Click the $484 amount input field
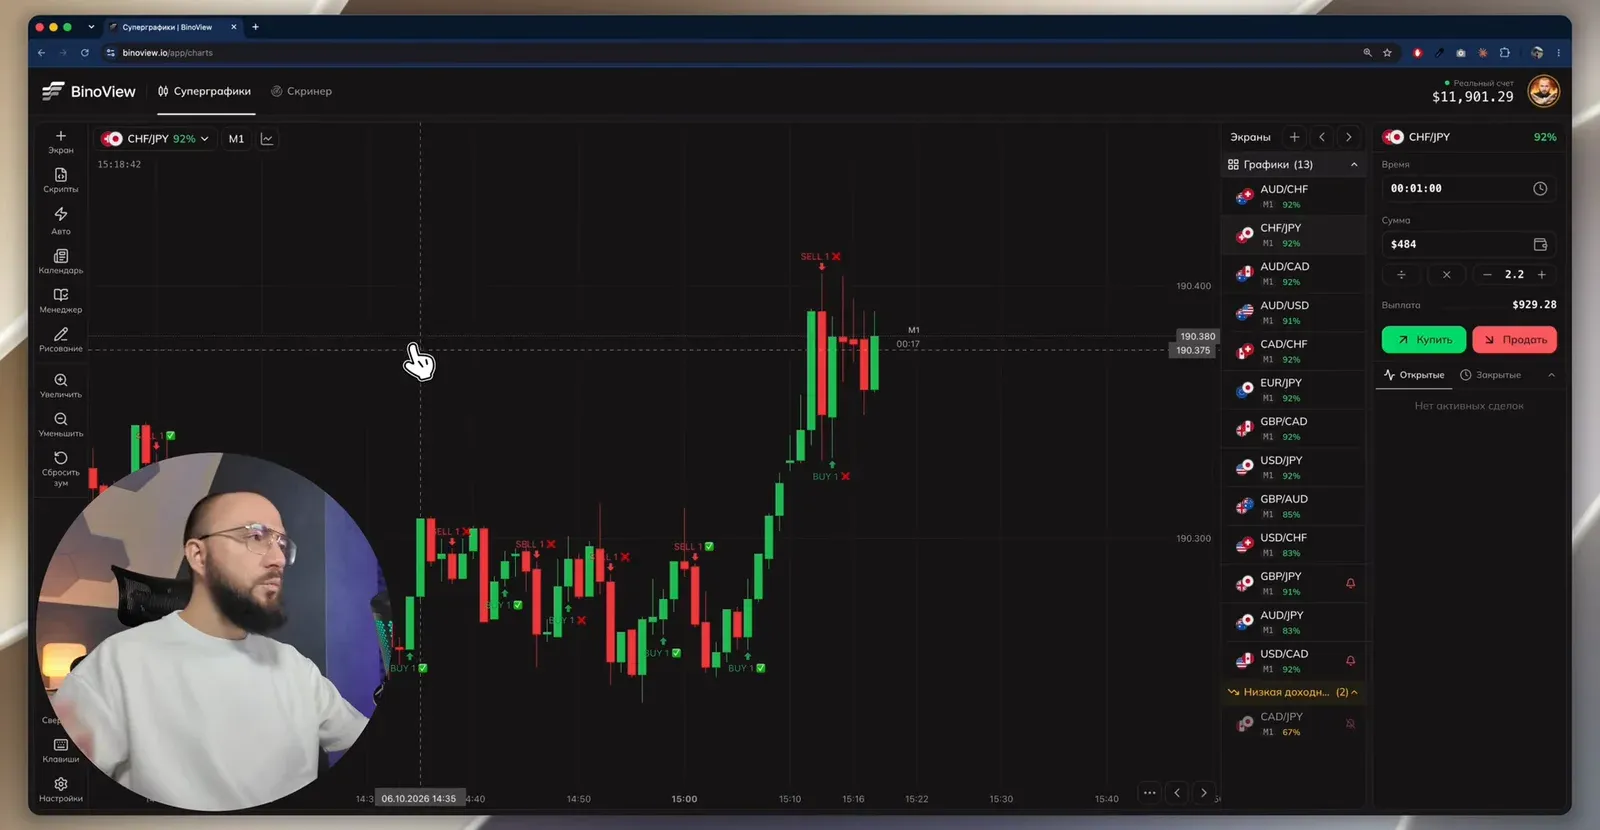This screenshot has height=830, width=1600. coord(1469,244)
